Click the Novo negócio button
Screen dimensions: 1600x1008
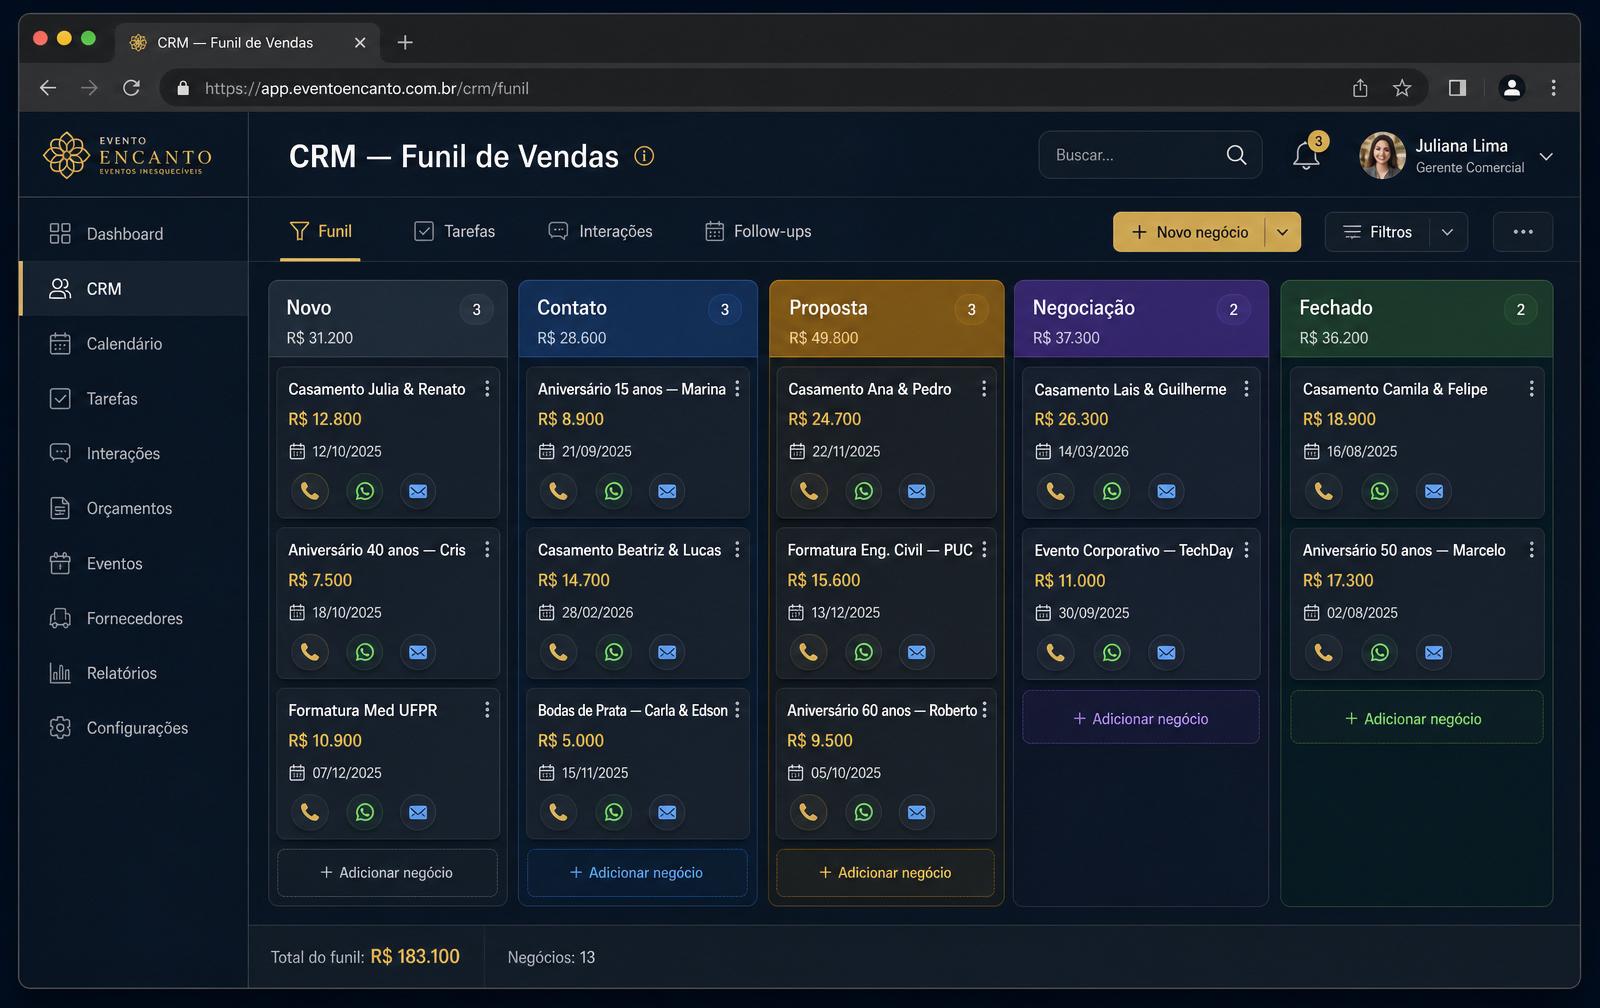tap(1190, 232)
